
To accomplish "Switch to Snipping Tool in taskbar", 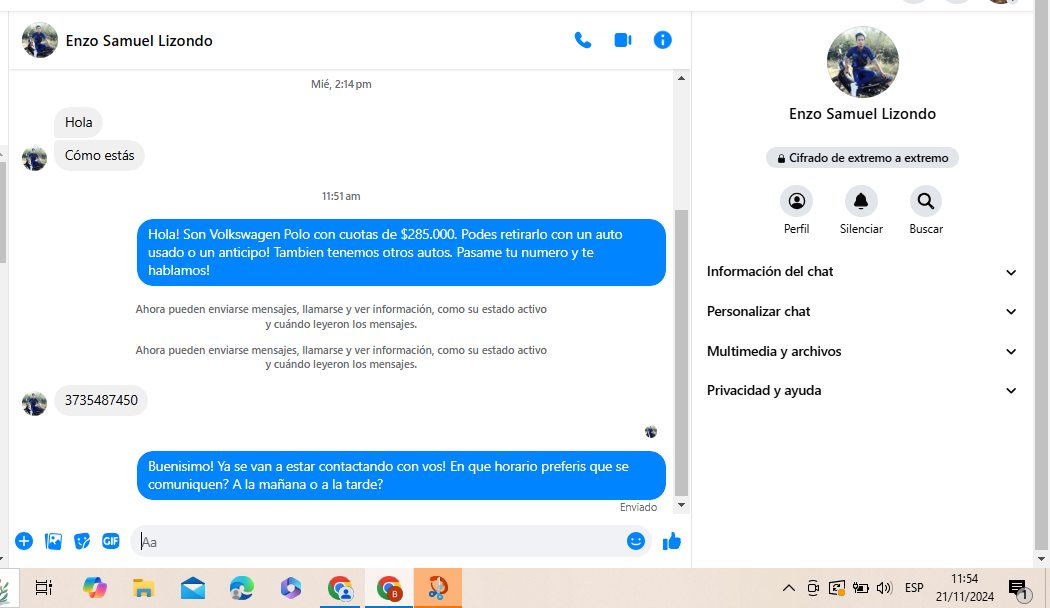I will tap(438, 588).
